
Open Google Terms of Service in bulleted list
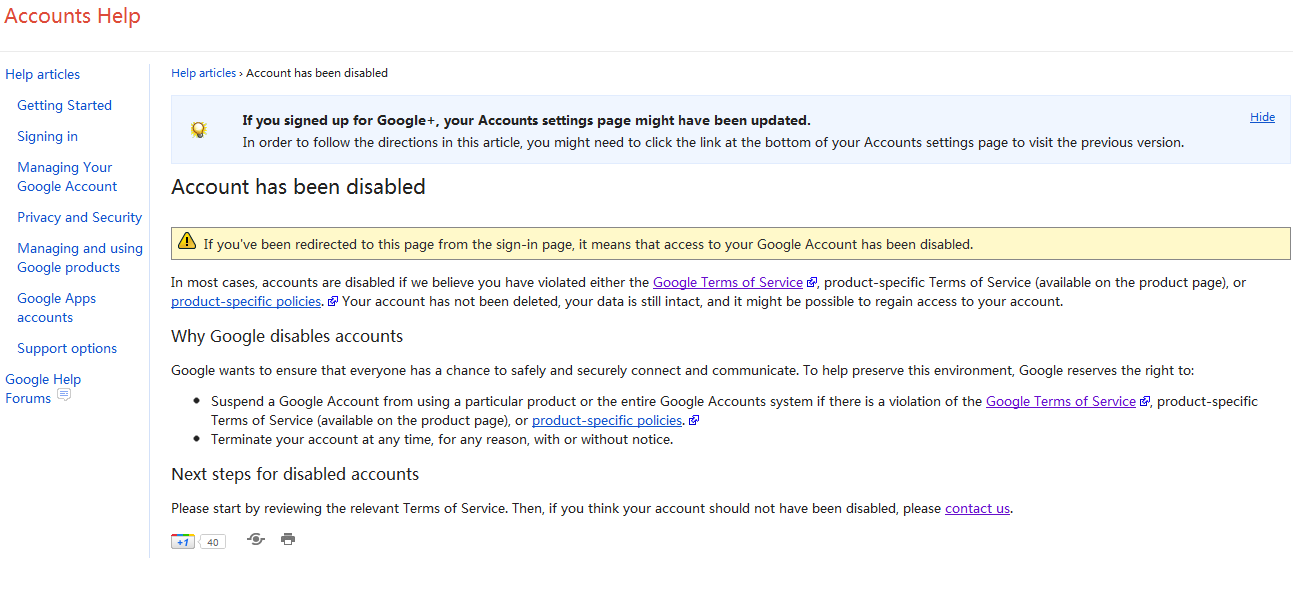[x=1061, y=401]
